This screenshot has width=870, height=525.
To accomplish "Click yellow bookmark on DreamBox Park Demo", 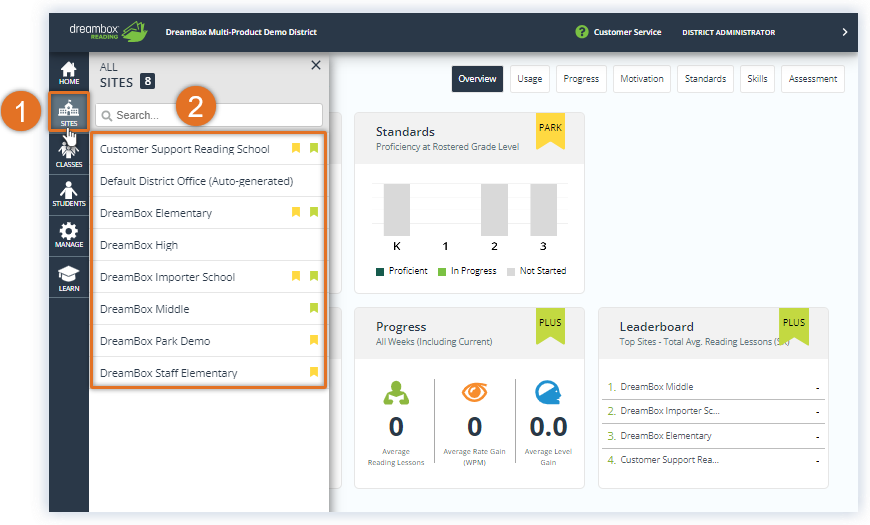I will click(313, 340).
